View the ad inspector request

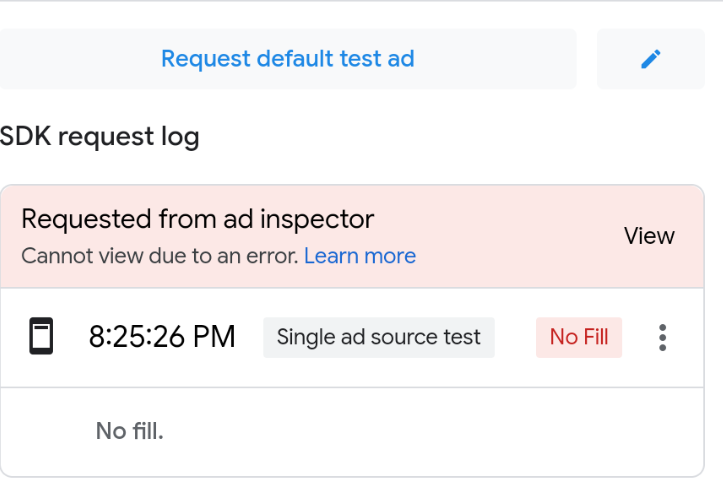click(649, 236)
